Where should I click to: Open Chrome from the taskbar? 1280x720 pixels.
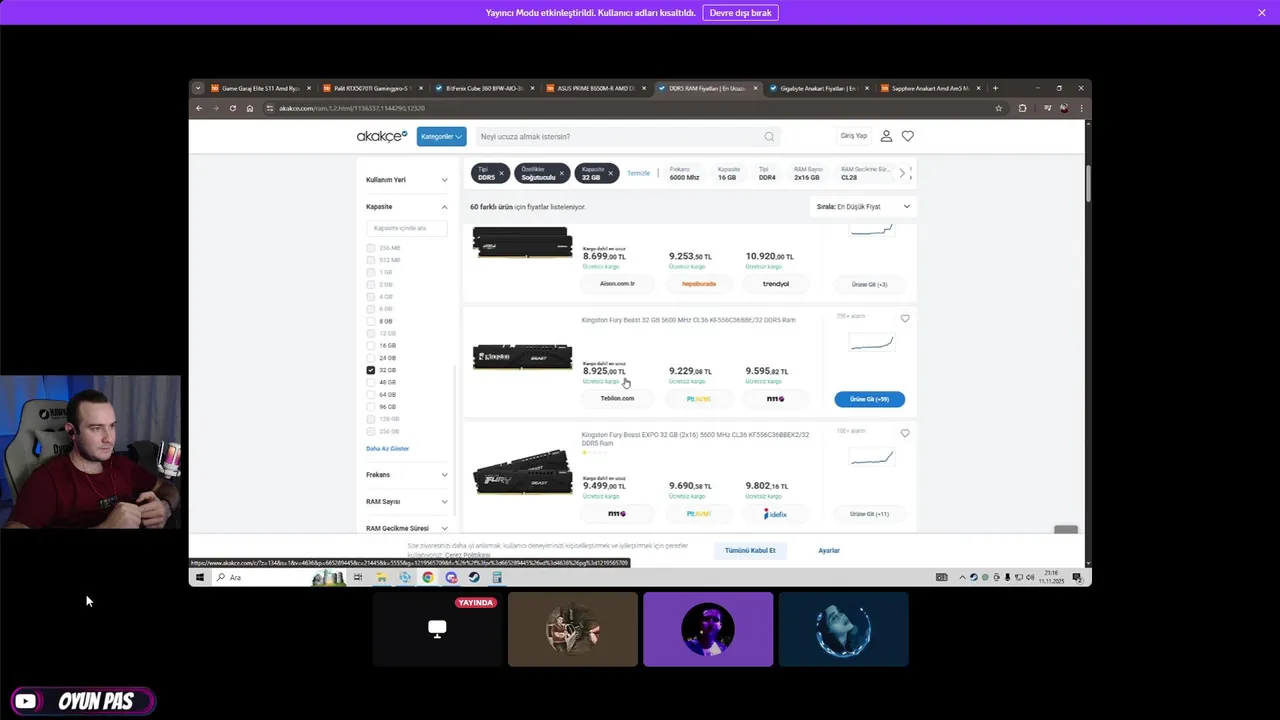pos(428,577)
